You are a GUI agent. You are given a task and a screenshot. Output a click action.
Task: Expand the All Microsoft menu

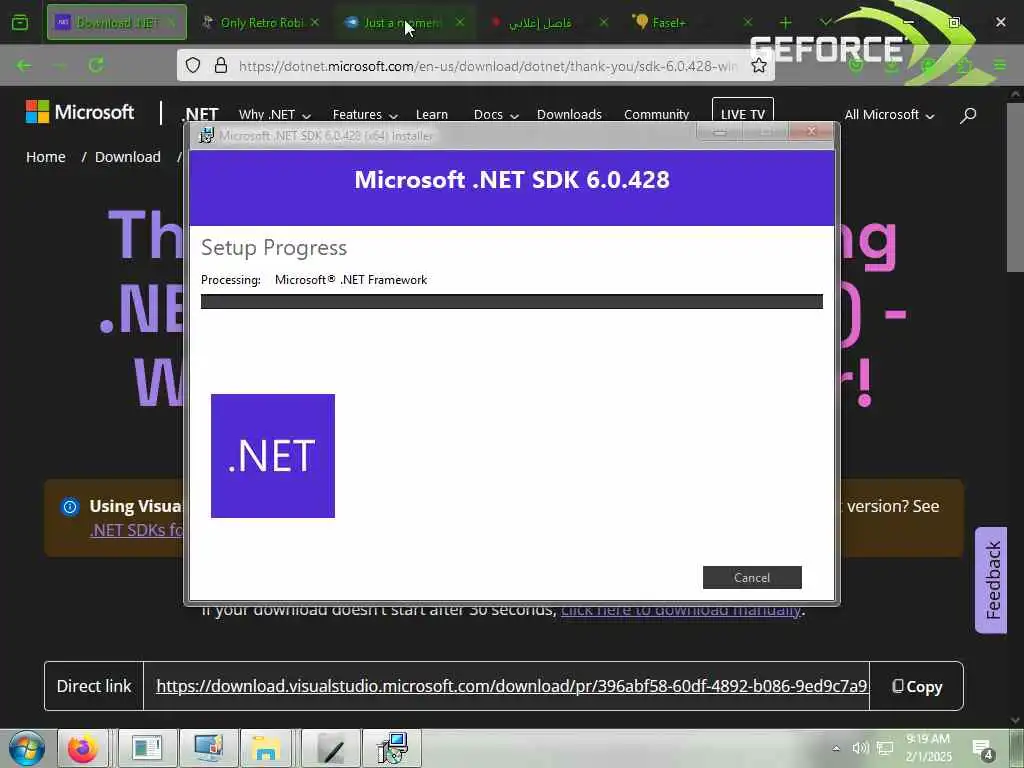point(889,115)
